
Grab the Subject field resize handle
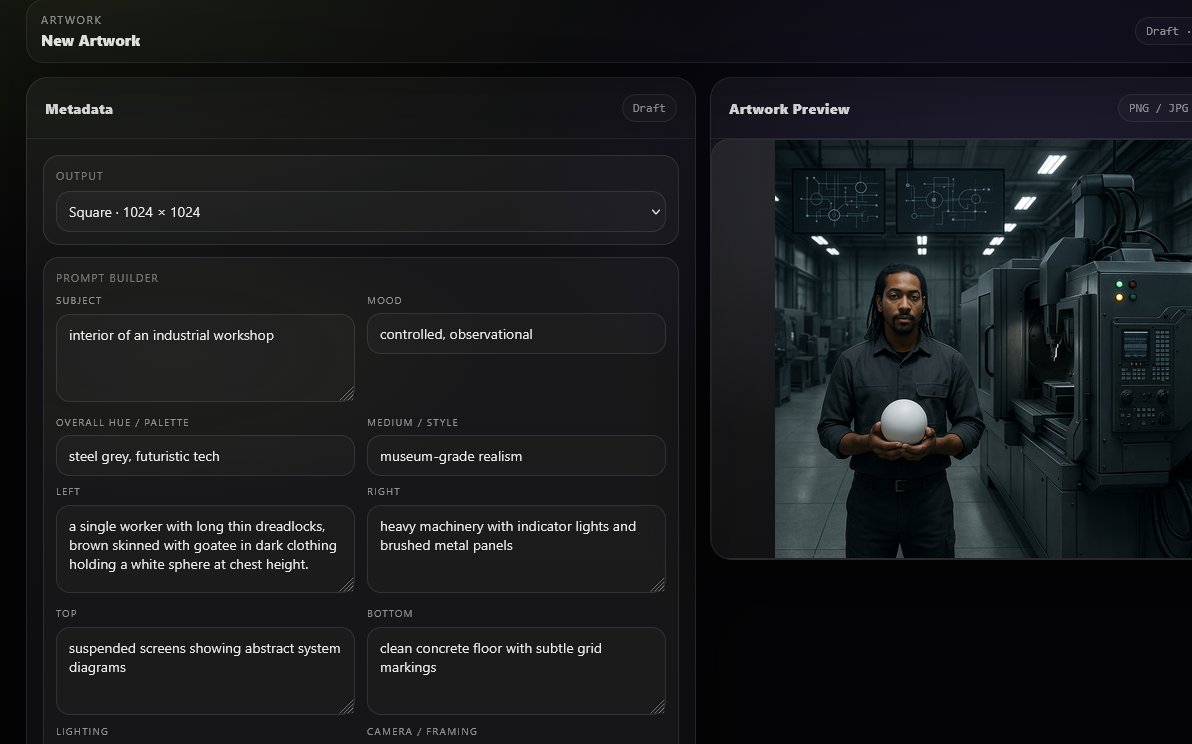[x=347, y=394]
